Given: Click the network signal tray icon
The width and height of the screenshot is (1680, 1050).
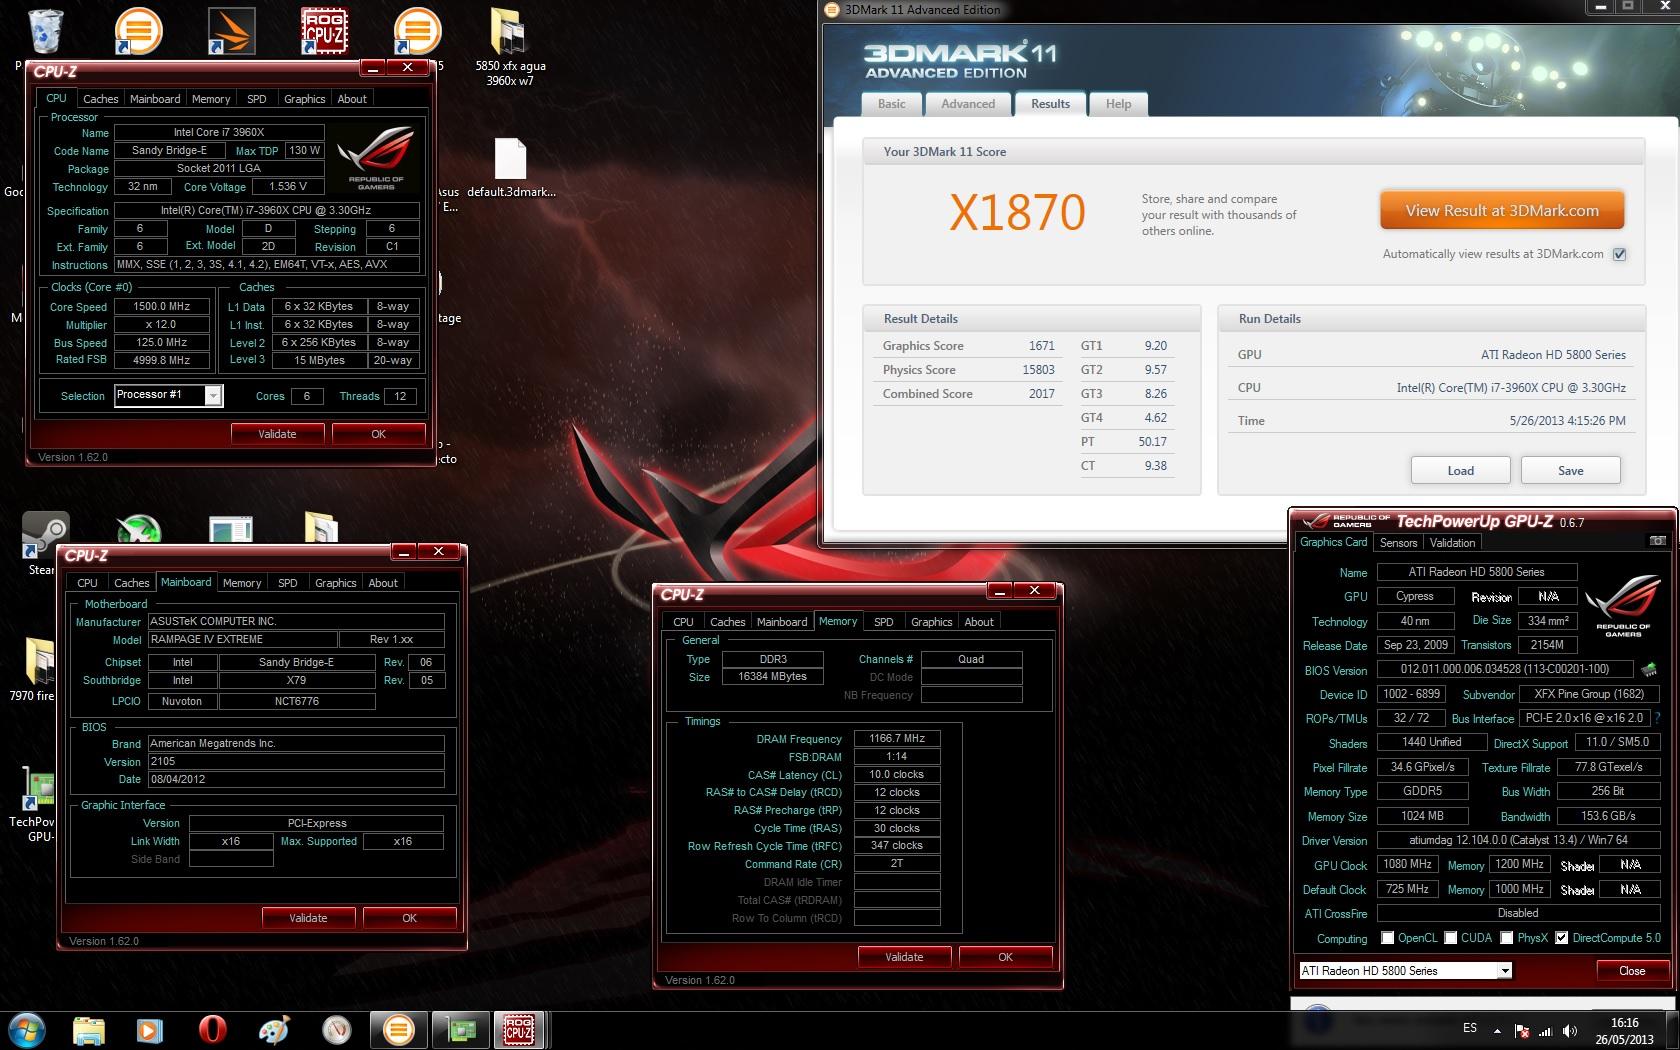Looking at the screenshot, I should (1546, 1030).
